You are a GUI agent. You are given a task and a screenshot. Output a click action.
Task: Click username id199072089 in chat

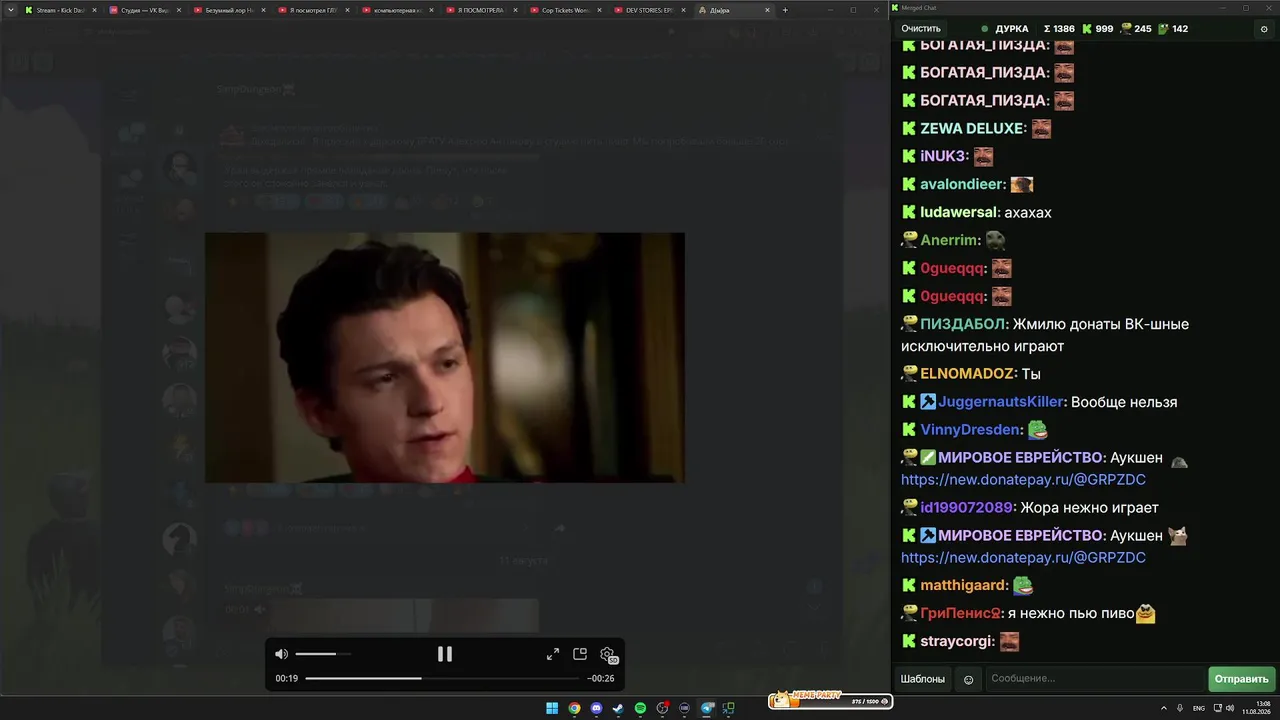pyautogui.click(x=967, y=508)
